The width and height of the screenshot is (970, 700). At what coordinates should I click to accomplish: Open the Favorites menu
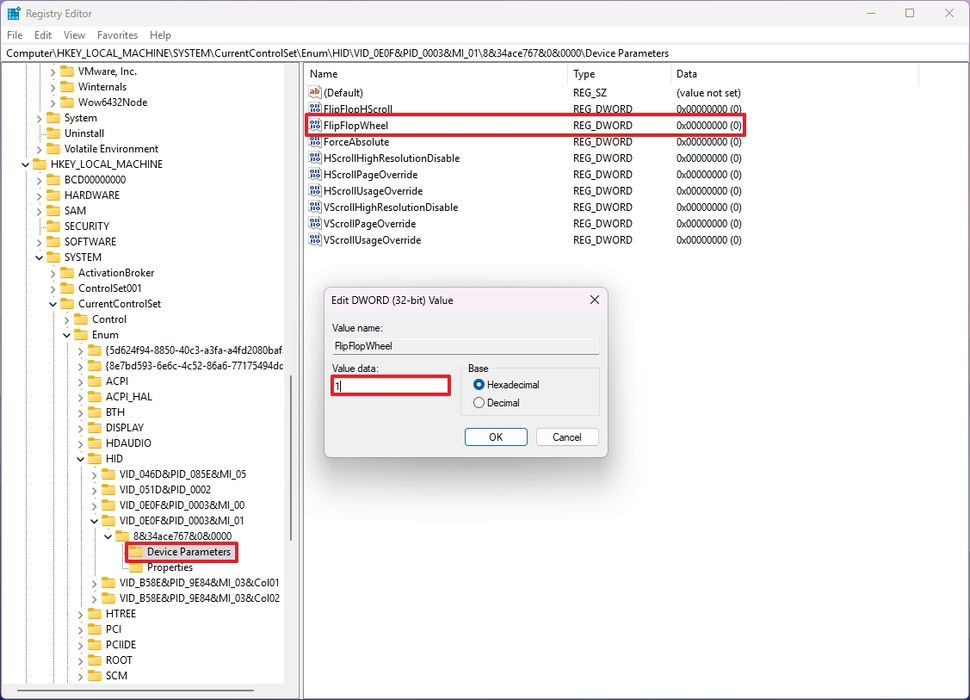[117, 34]
